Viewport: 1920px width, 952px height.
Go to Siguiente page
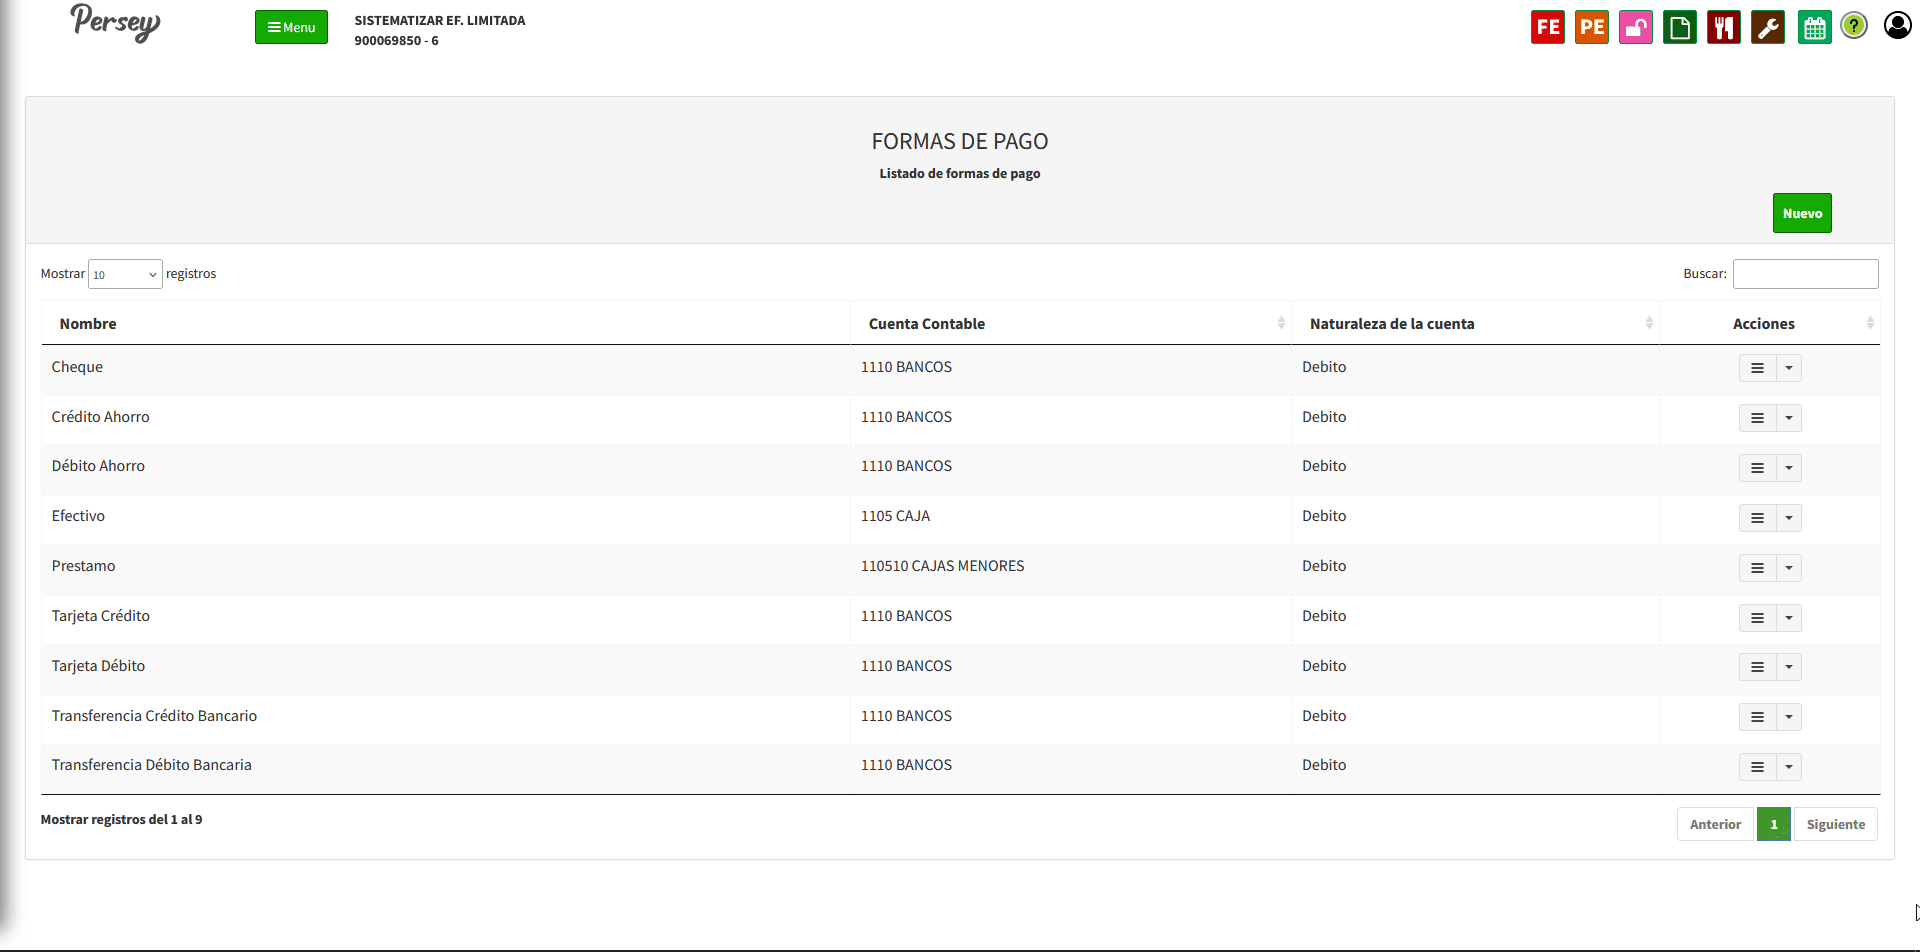(x=1835, y=824)
